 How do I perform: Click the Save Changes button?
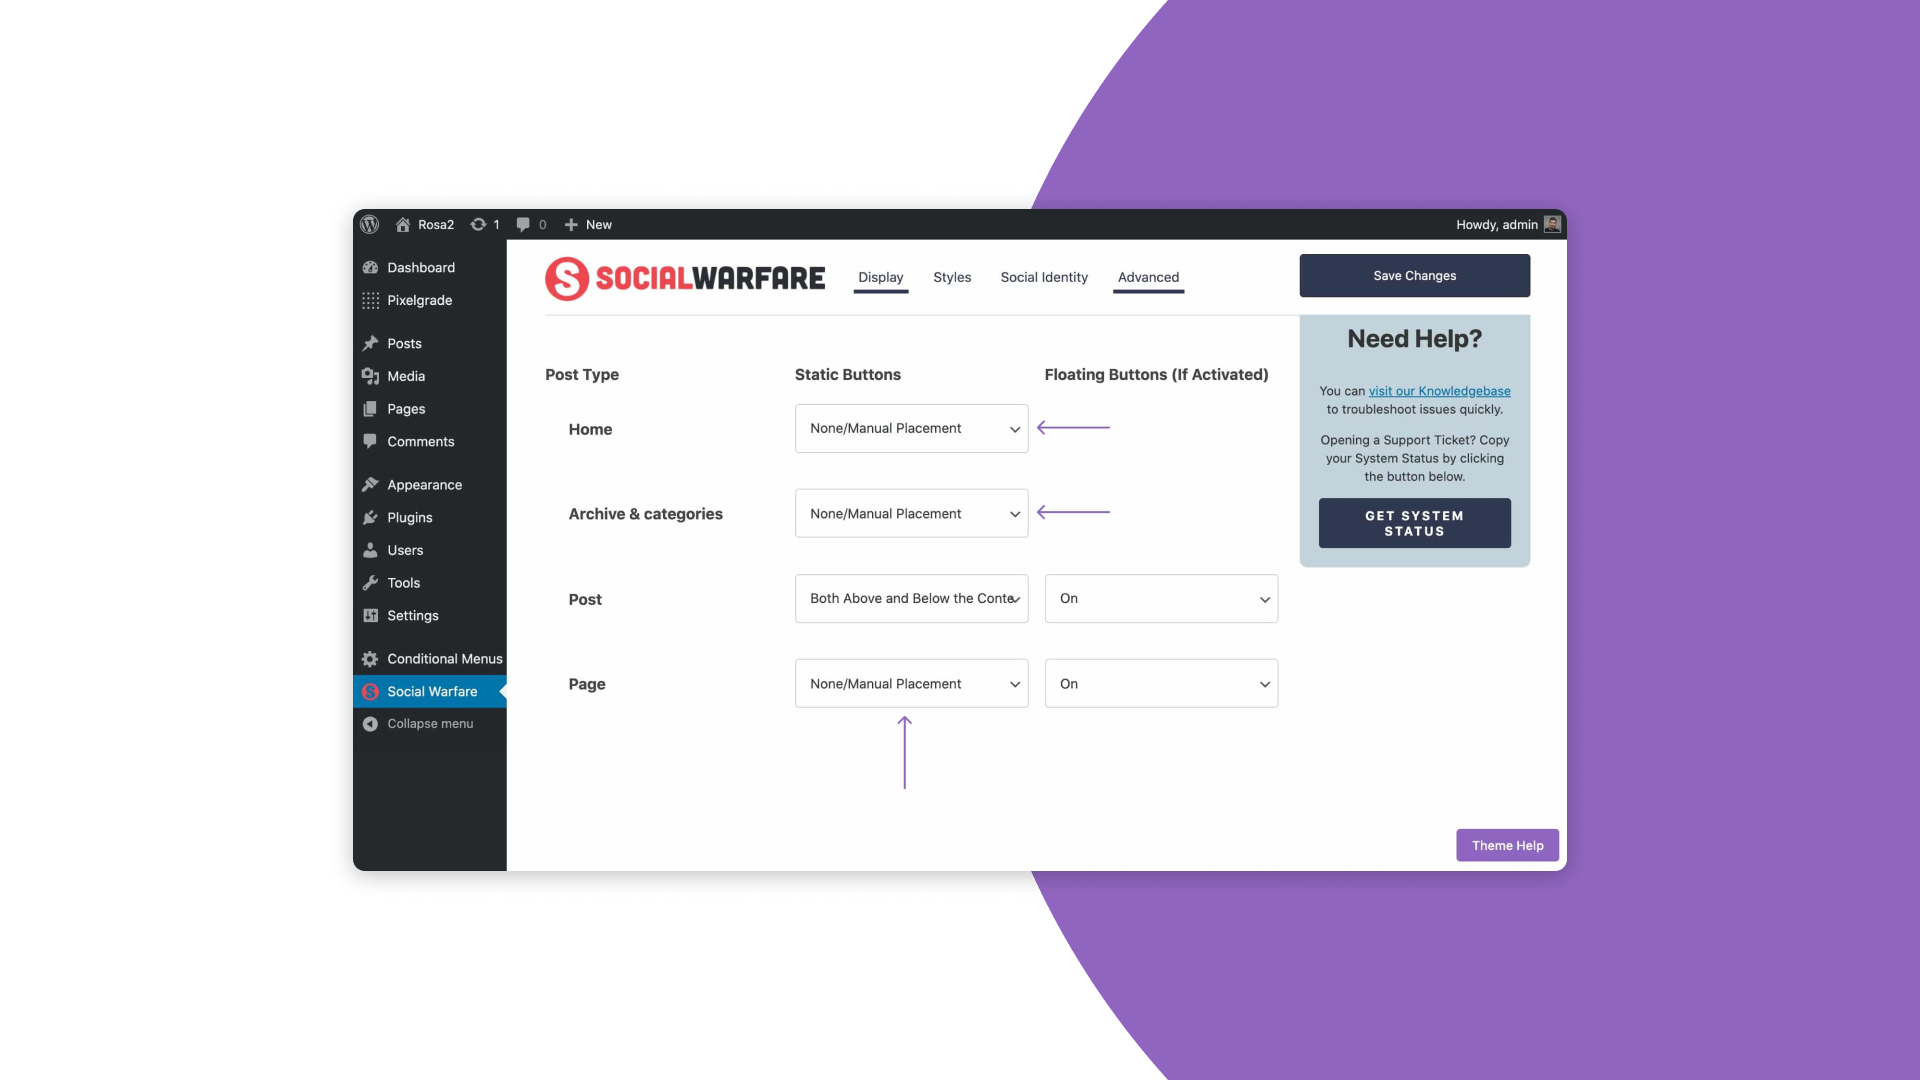pos(1414,276)
